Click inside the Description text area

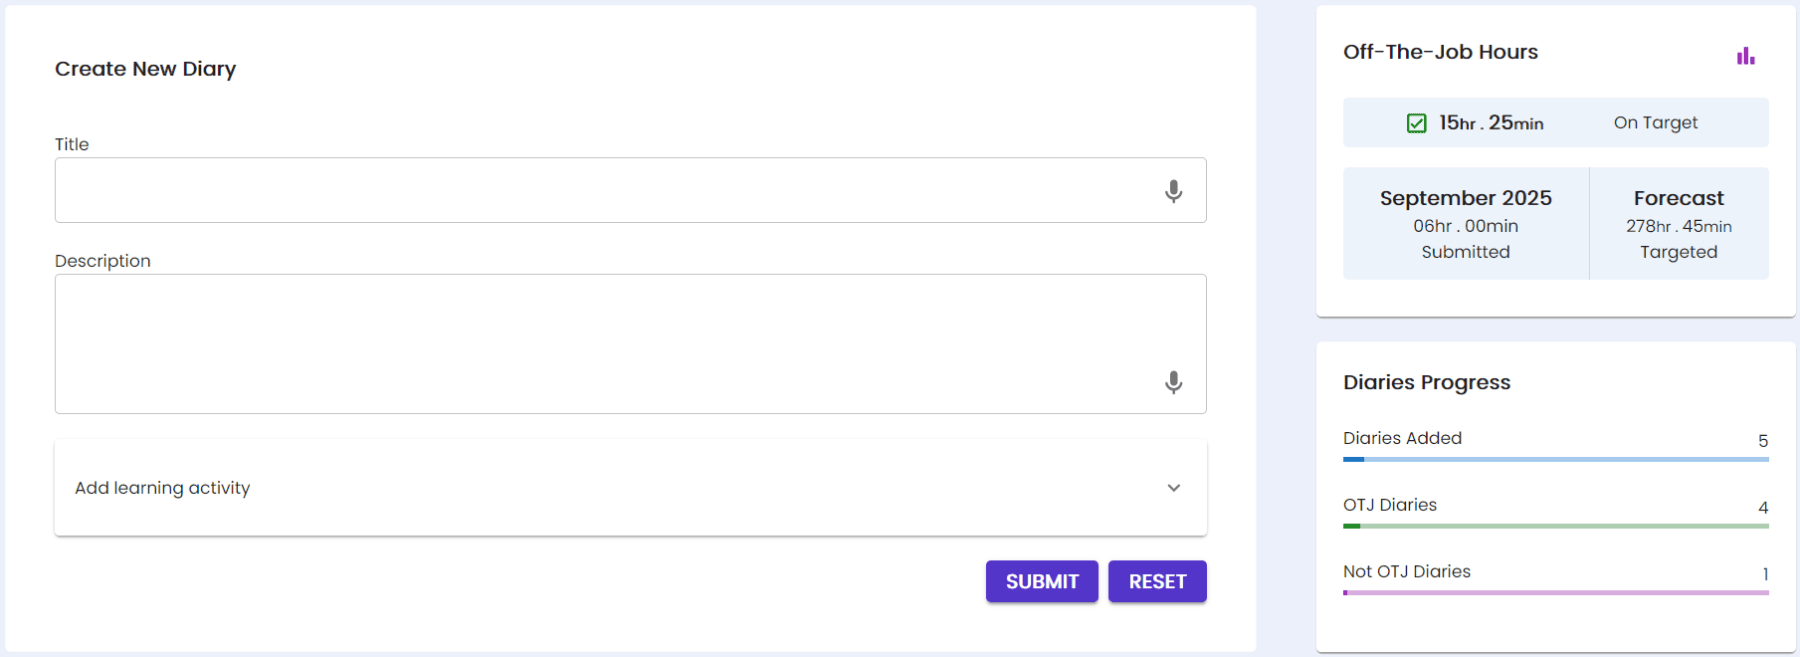(600, 343)
